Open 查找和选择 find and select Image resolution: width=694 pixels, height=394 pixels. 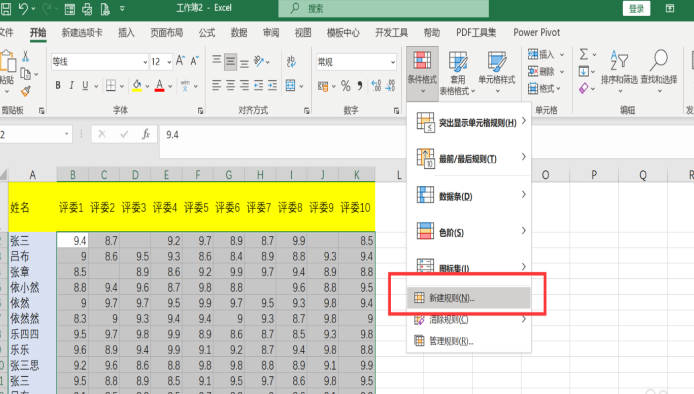click(659, 72)
